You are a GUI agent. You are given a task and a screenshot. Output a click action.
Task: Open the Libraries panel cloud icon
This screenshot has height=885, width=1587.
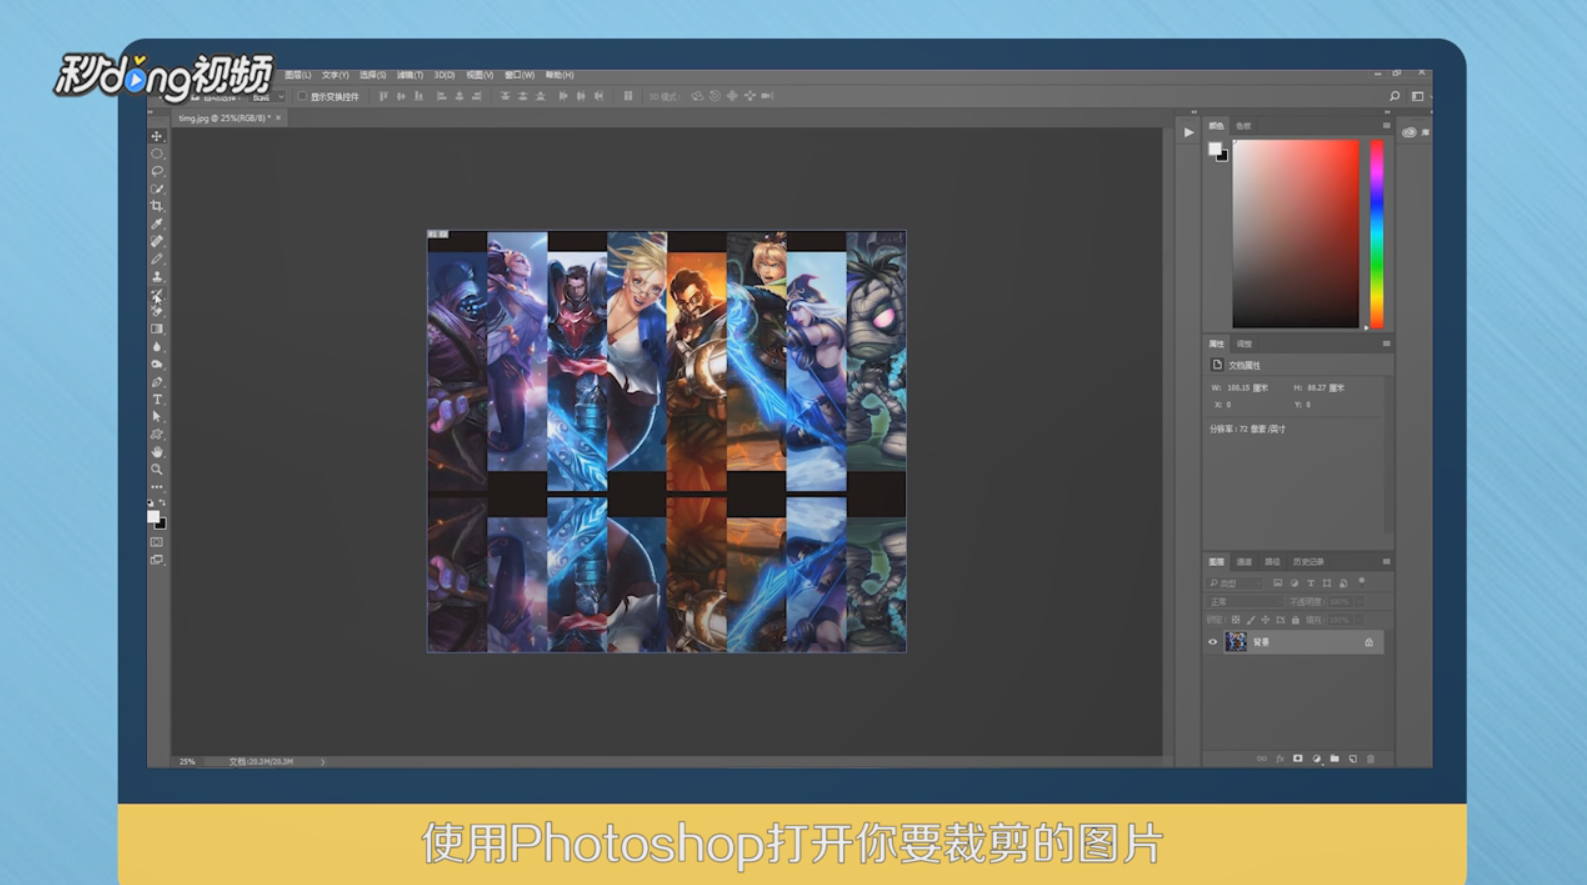(x=1409, y=132)
